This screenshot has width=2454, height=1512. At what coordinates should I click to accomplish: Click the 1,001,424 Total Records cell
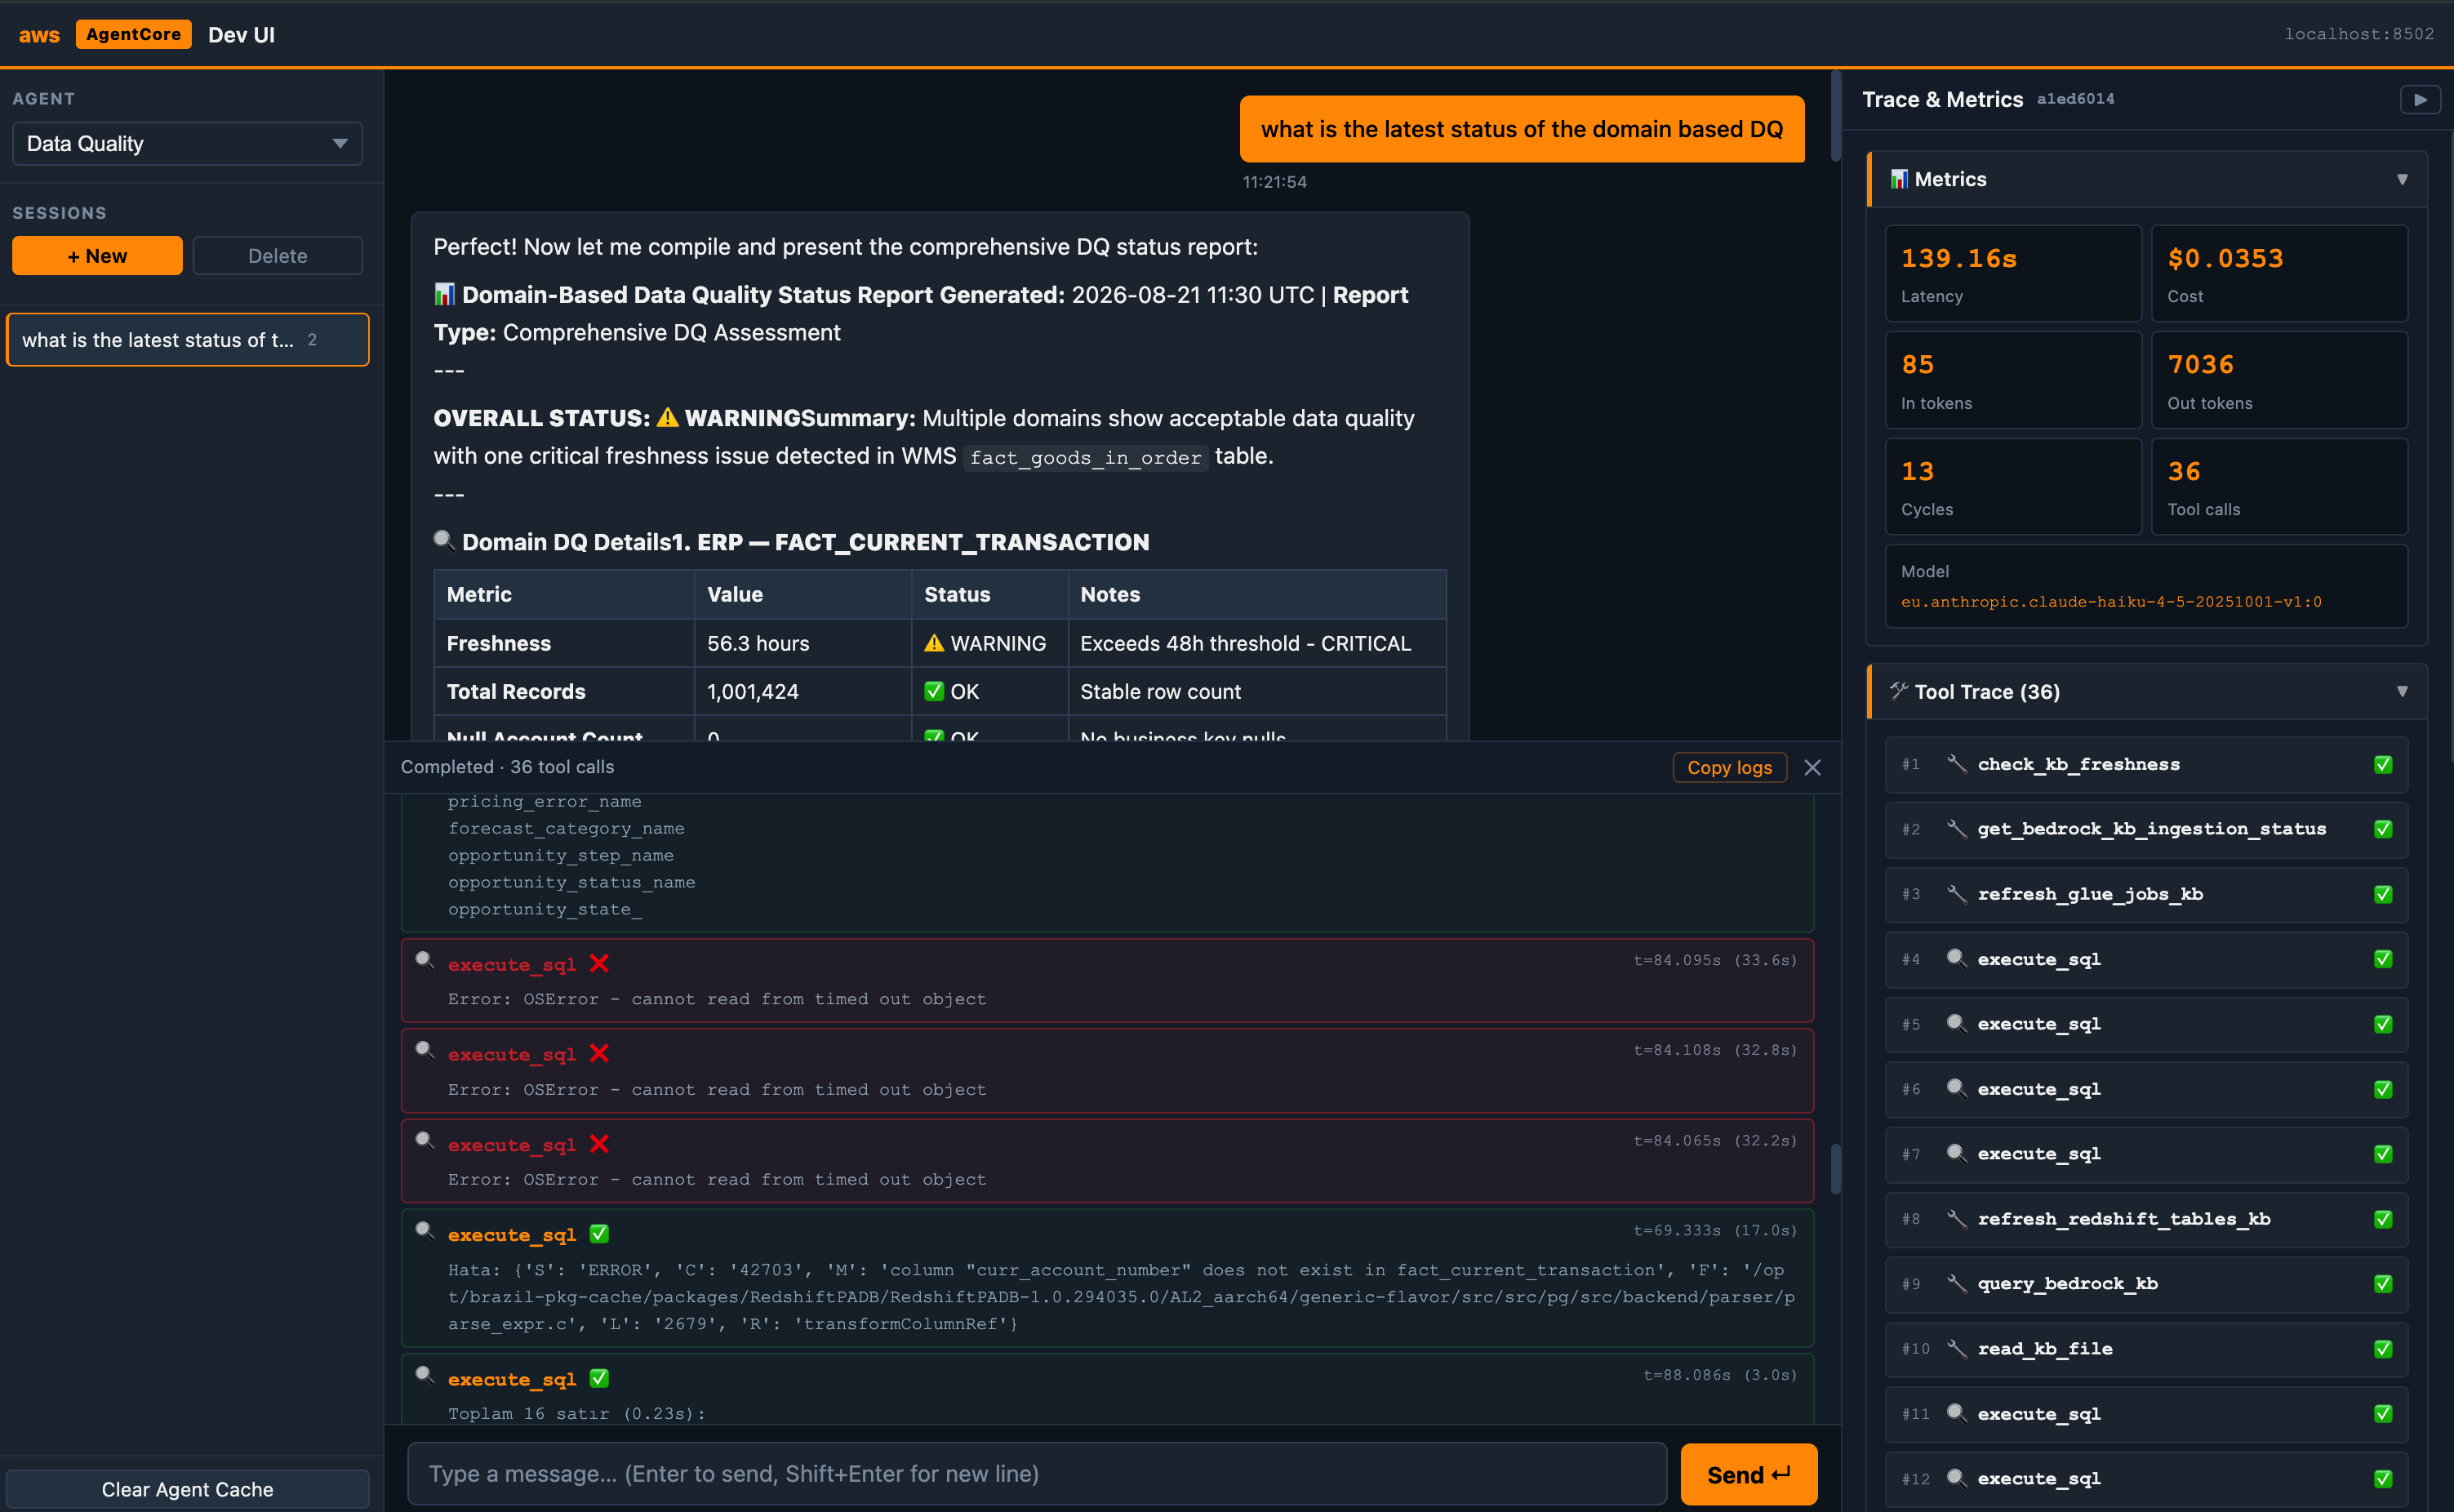pos(803,691)
